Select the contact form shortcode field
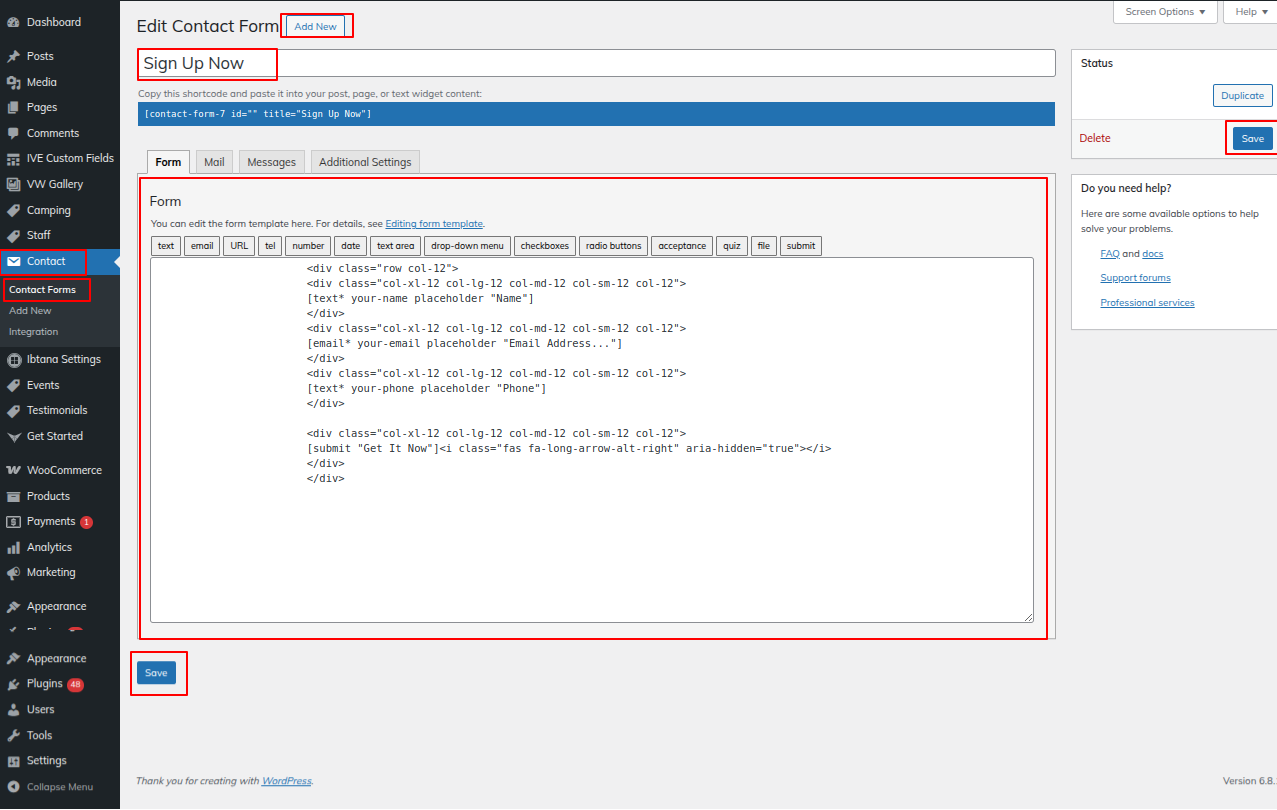Viewport: 1277px width, 810px height. click(596, 114)
